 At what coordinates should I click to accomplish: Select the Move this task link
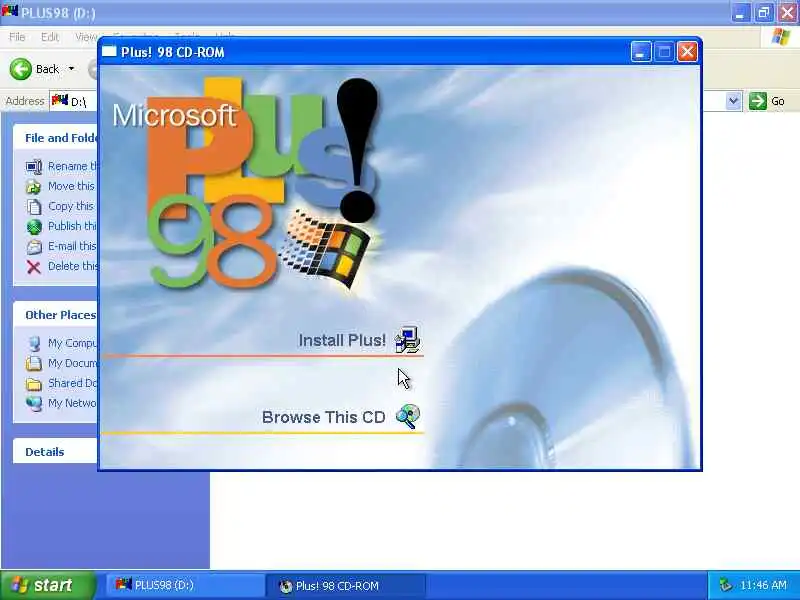pyautogui.click(x=72, y=186)
